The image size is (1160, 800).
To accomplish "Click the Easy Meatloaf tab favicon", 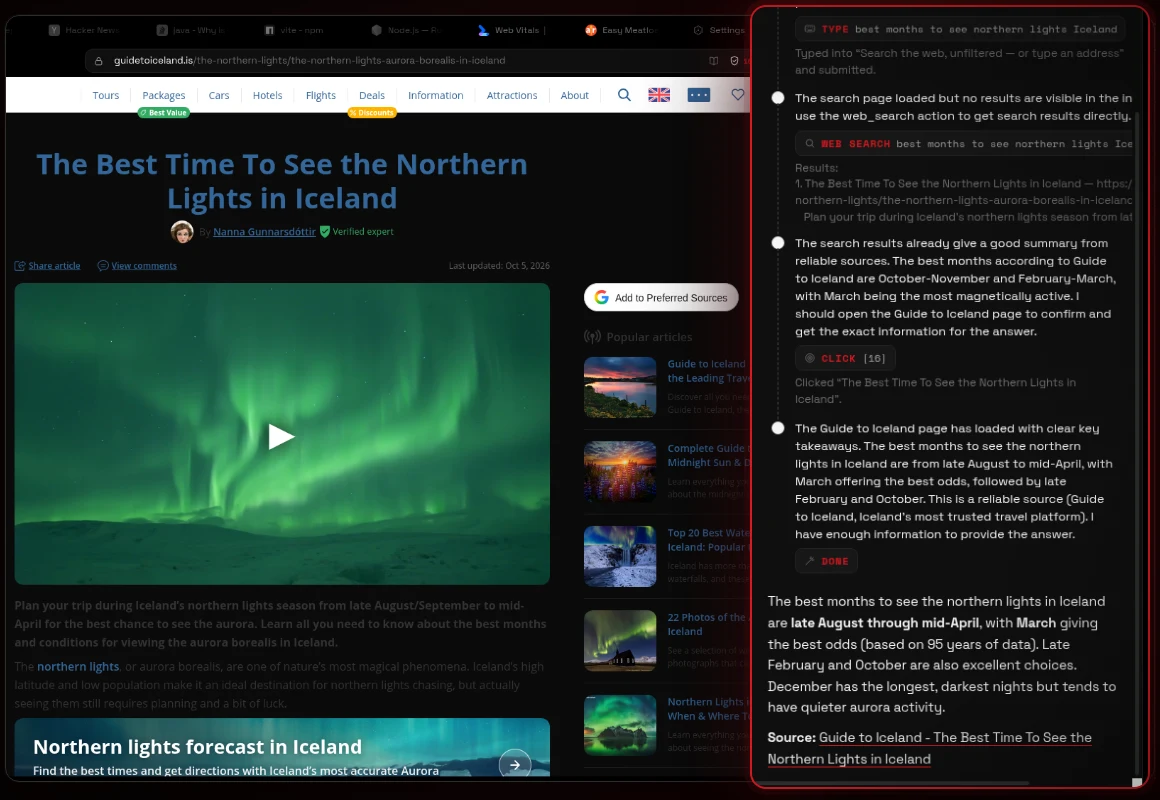I will (590, 30).
